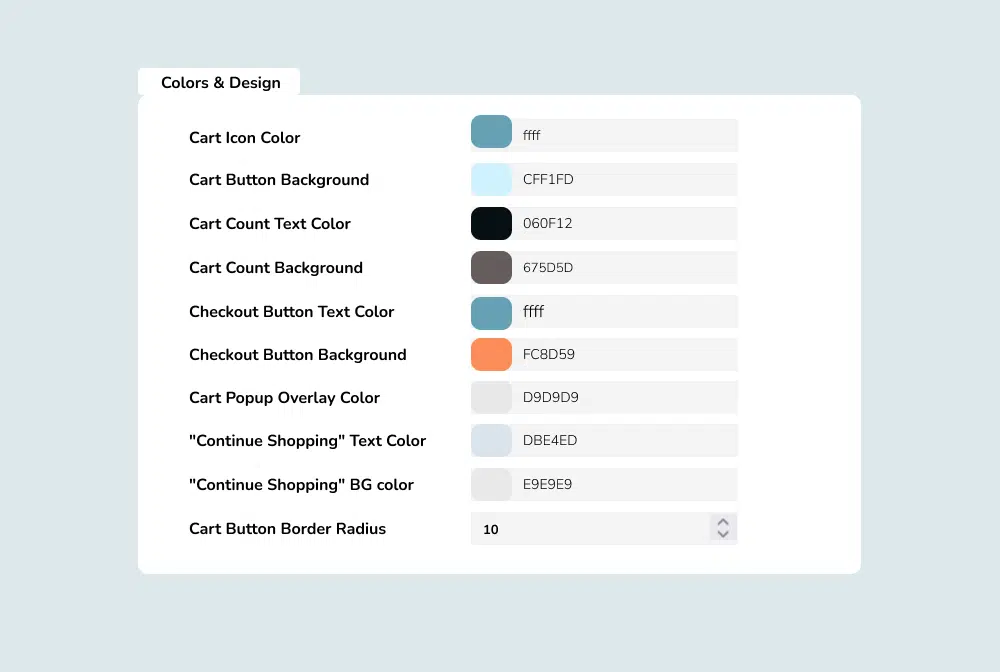Viewport: 1000px width, 672px height.
Task: Choose the Cart Popup Overlay Color swatch
Action: [491, 397]
